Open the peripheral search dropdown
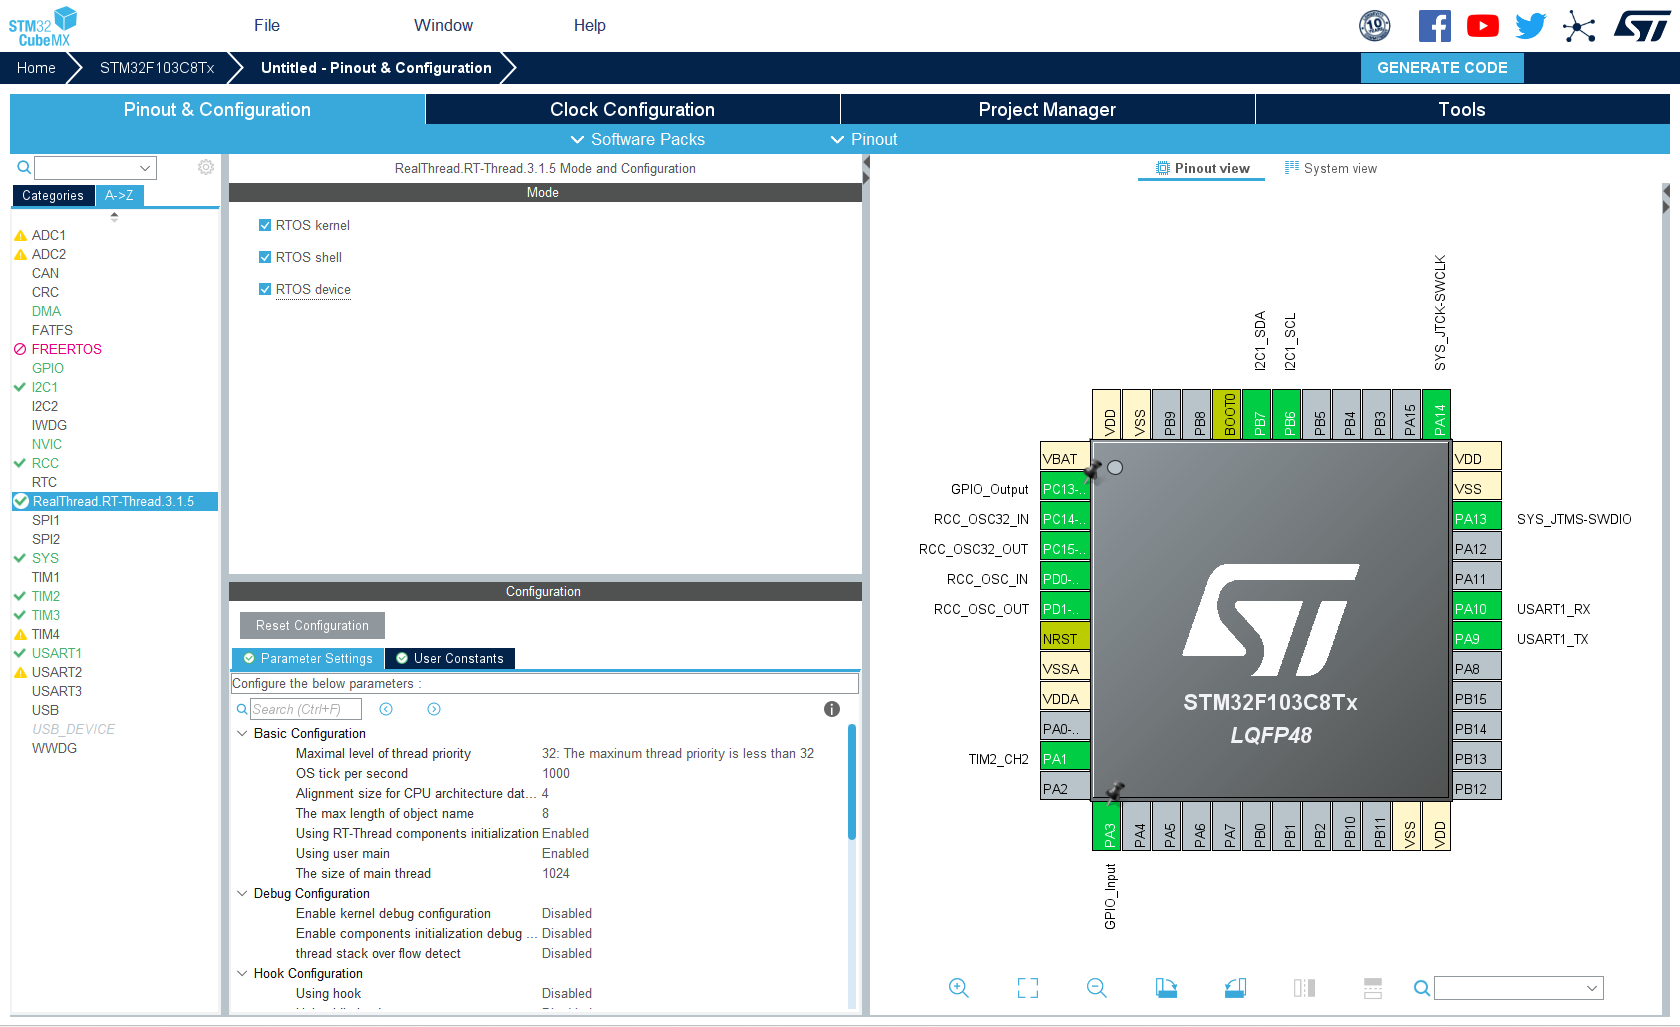 [x=145, y=168]
